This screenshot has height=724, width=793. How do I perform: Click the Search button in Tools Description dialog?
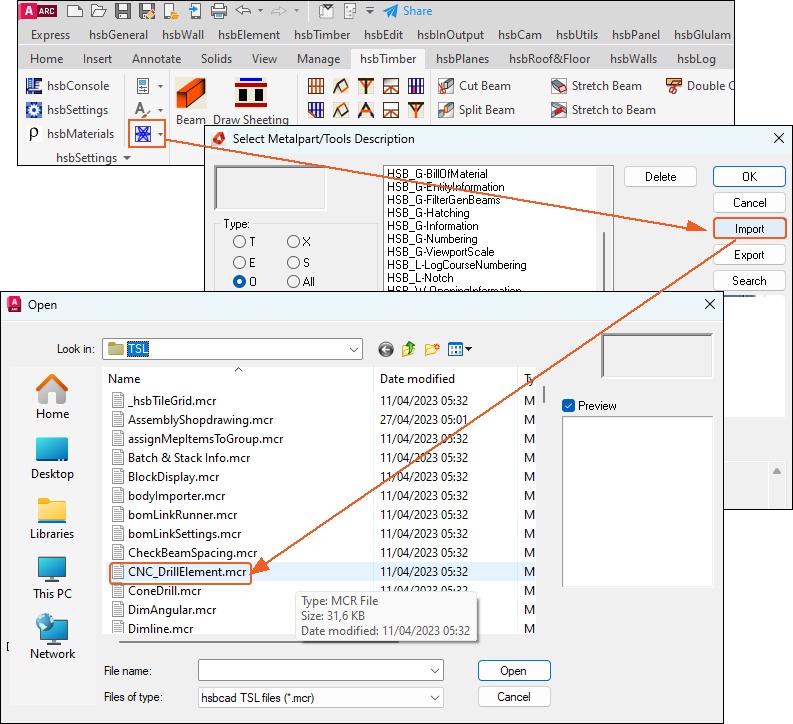749,281
